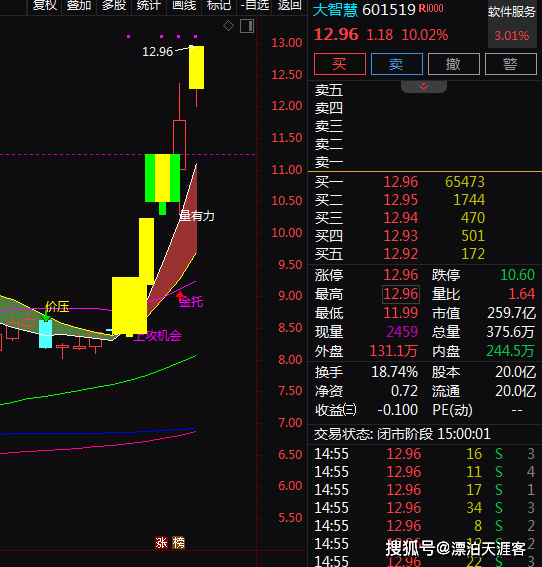542x567 pixels.
Task: Click the 13.00 price axis label
Action: (287, 43)
